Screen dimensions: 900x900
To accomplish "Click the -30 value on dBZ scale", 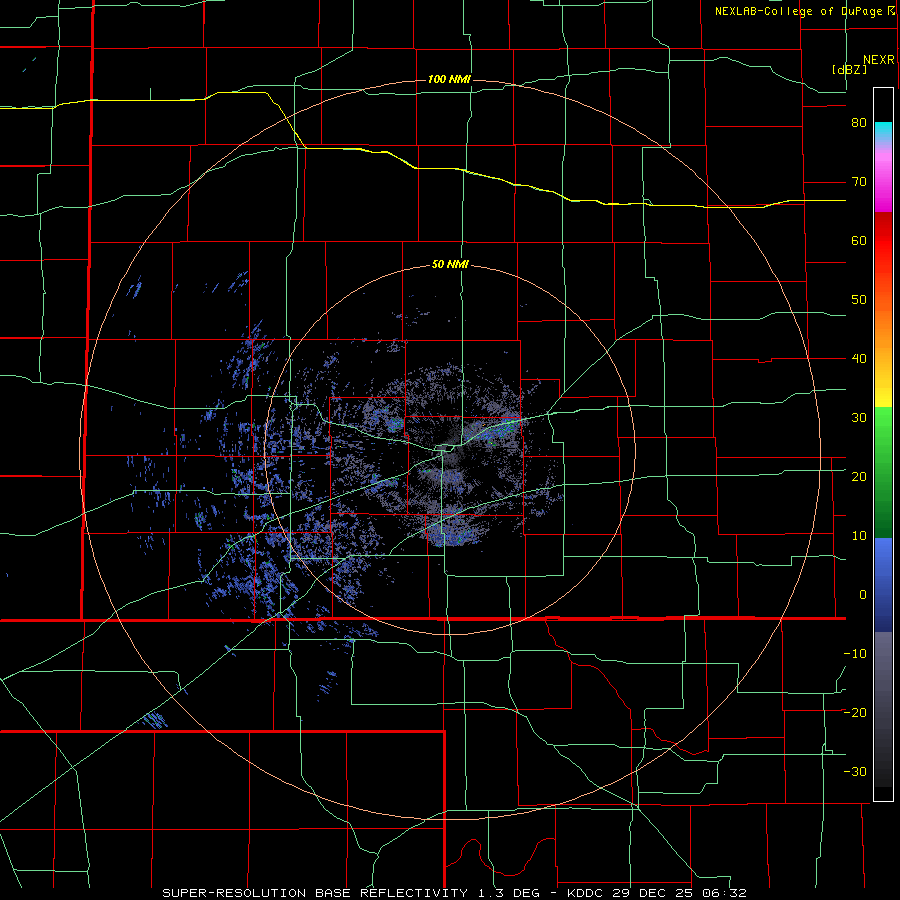I will 855,771.
